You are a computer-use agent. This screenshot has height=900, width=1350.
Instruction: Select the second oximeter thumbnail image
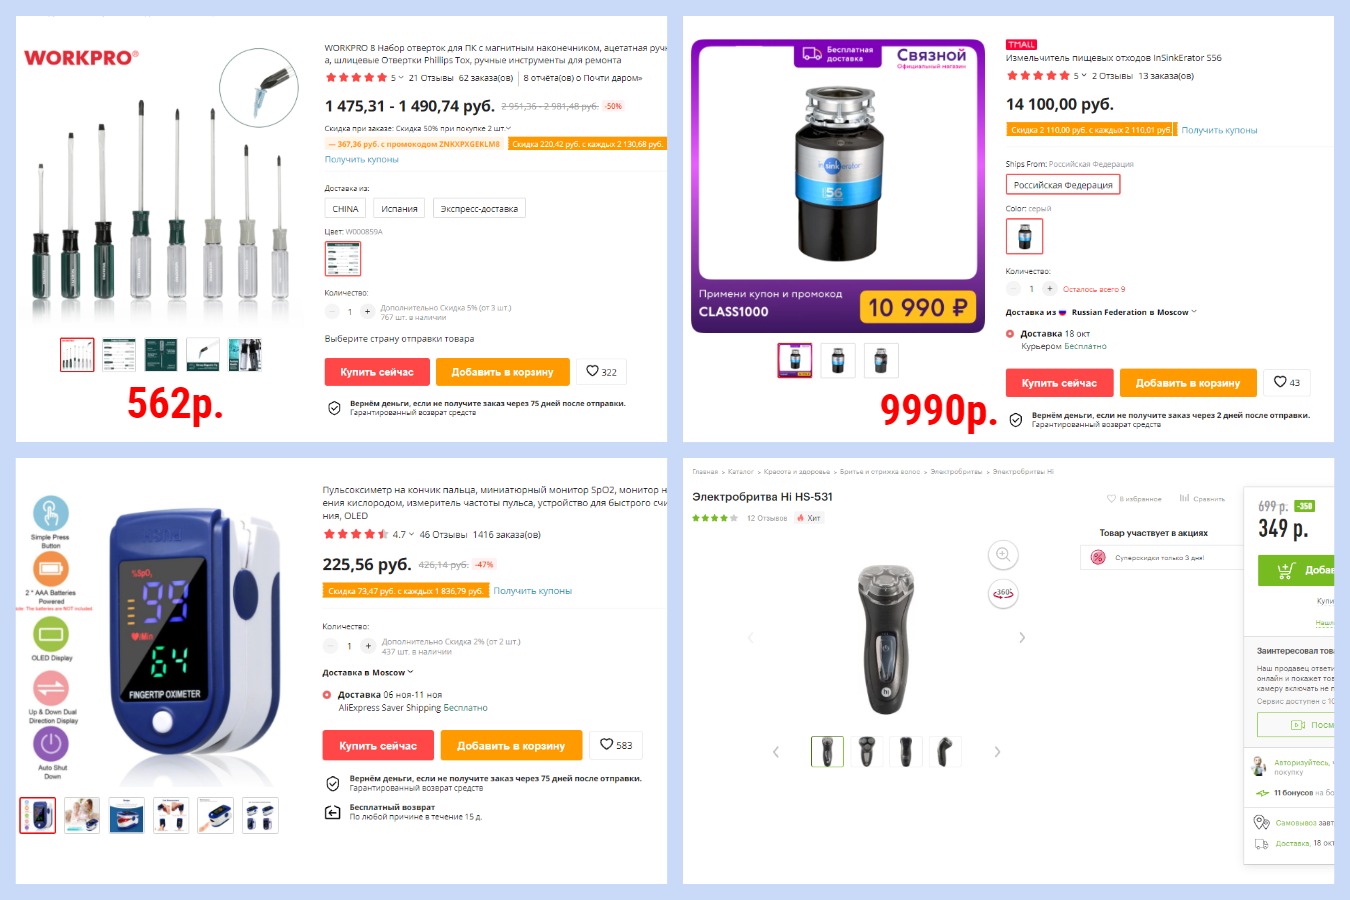[x=82, y=815]
